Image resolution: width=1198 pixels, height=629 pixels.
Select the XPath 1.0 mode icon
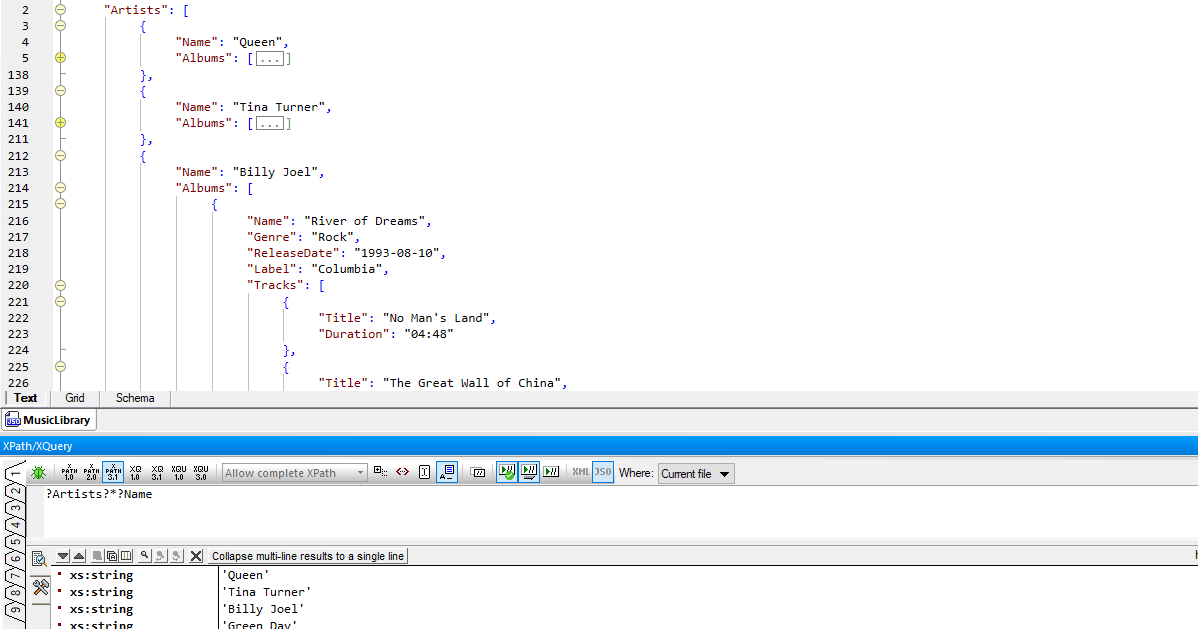point(69,473)
